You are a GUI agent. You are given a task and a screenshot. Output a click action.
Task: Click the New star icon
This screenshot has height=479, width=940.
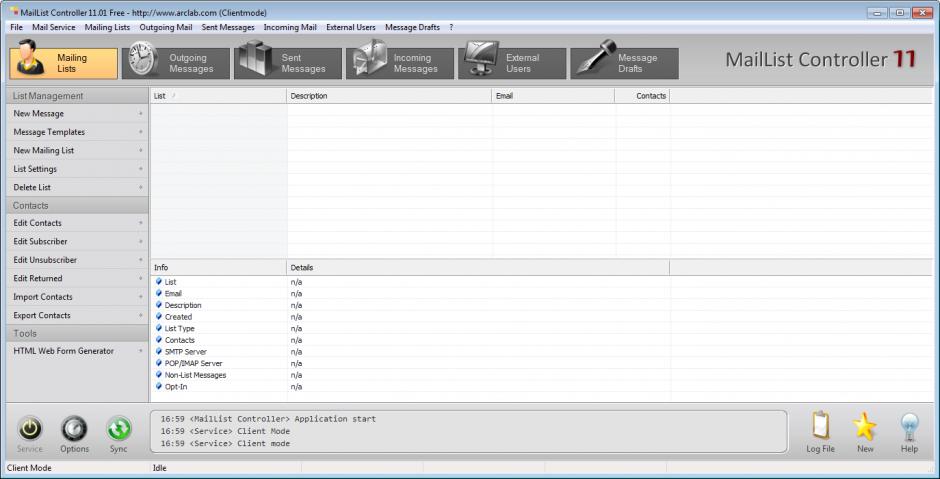click(x=864, y=426)
